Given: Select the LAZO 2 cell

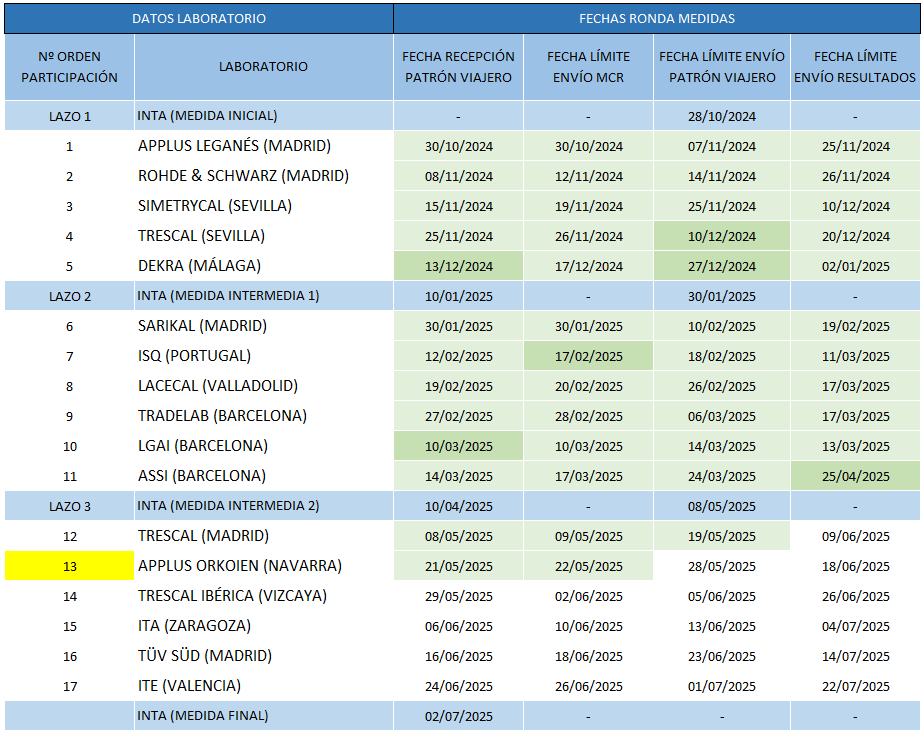Looking at the screenshot, I should (x=69, y=296).
